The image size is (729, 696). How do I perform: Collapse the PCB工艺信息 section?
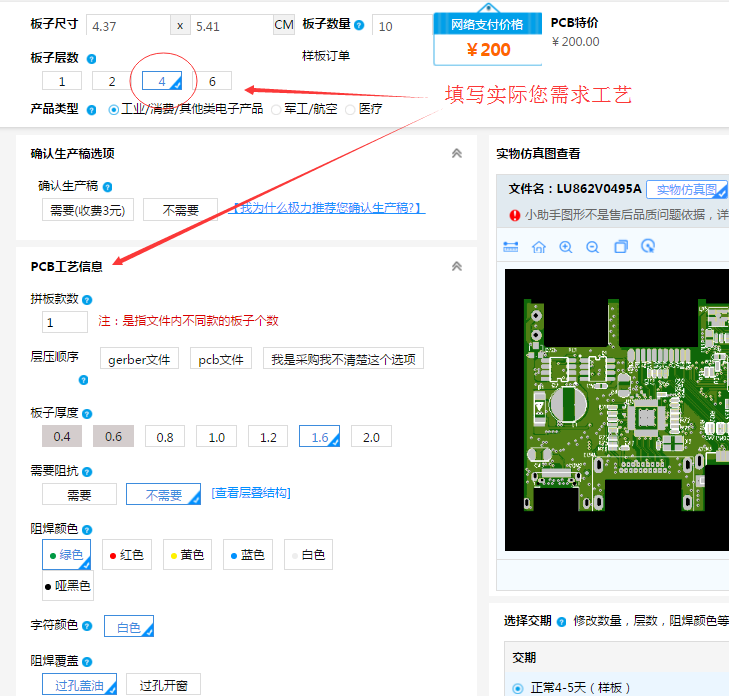(x=457, y=267)
